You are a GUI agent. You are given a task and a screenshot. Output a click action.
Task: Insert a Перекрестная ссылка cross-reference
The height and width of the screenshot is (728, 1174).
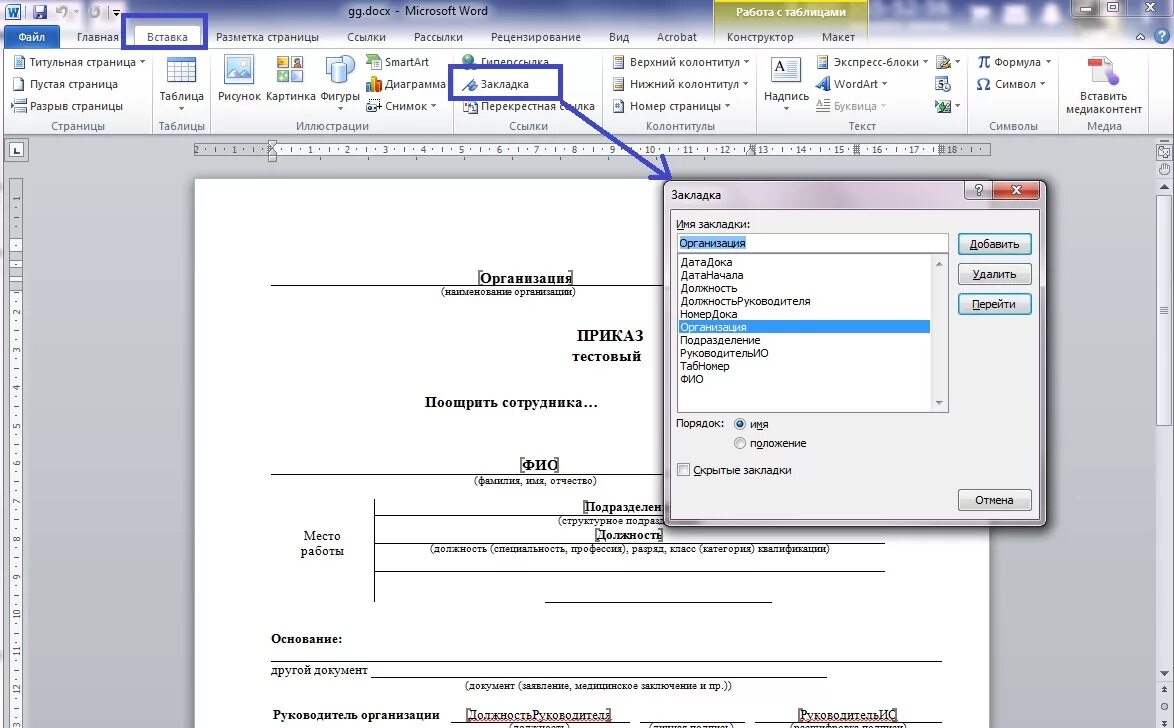coord(529,106)
